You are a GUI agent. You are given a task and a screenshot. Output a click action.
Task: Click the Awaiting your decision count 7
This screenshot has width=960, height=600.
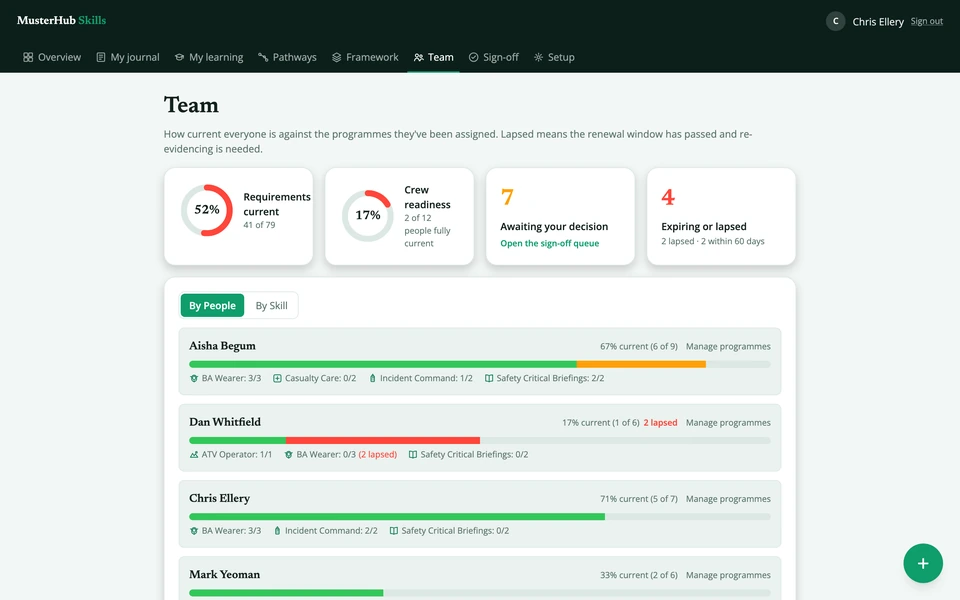tap(507, 197)
